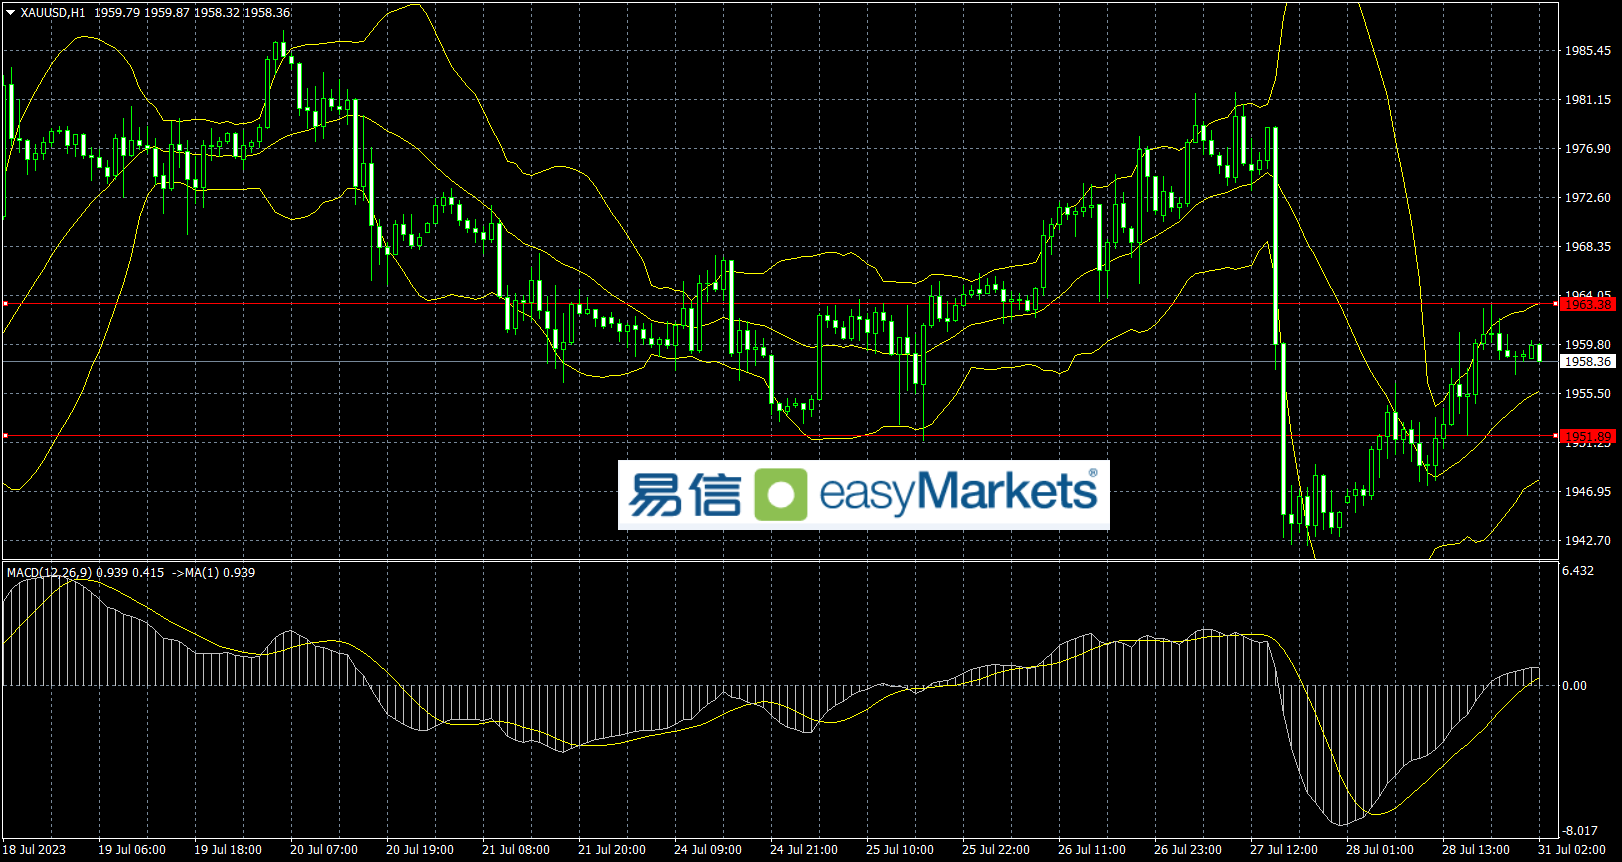
Task: Click the ->MA(1) 0.939 signal label
Action: coord(214,573)
